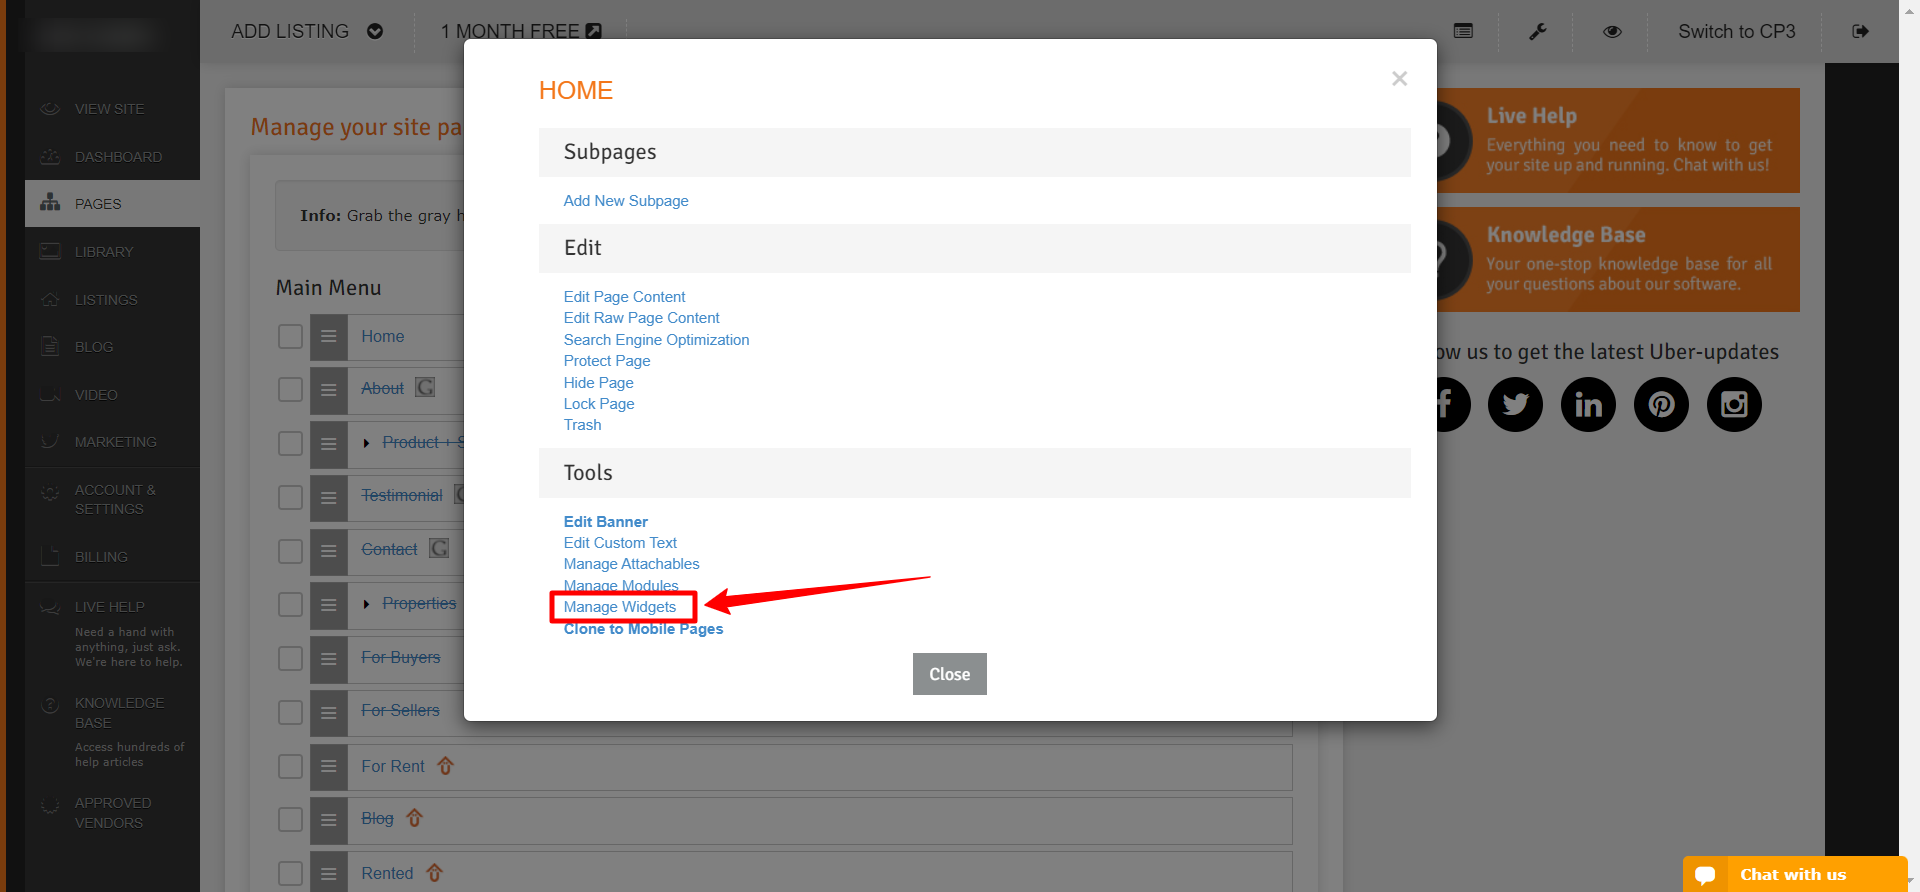Click the Lock Page link

click(599, 404)
